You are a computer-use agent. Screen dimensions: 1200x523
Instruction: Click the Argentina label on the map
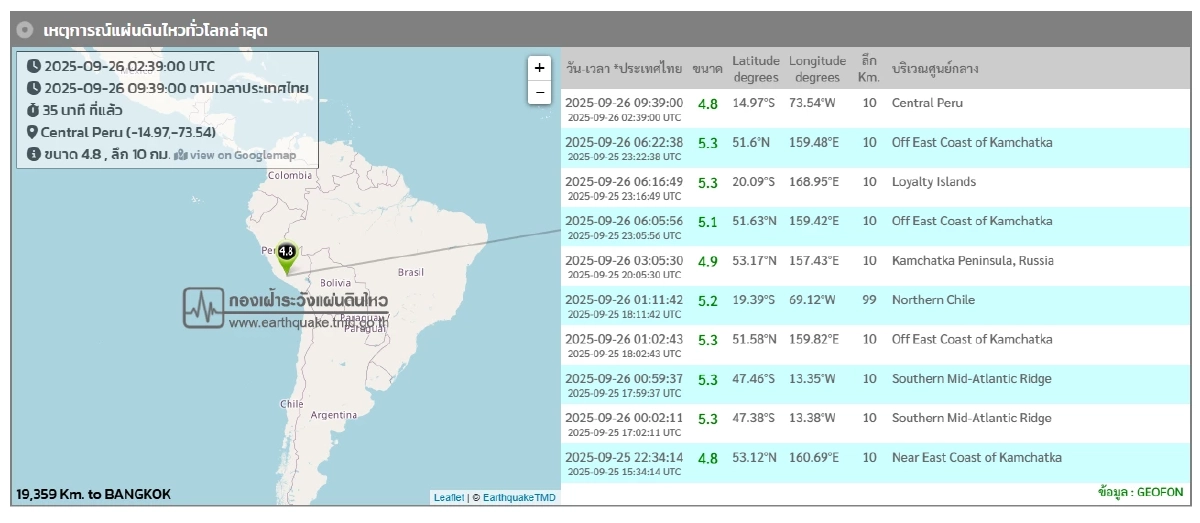click(x=334, y=415)
